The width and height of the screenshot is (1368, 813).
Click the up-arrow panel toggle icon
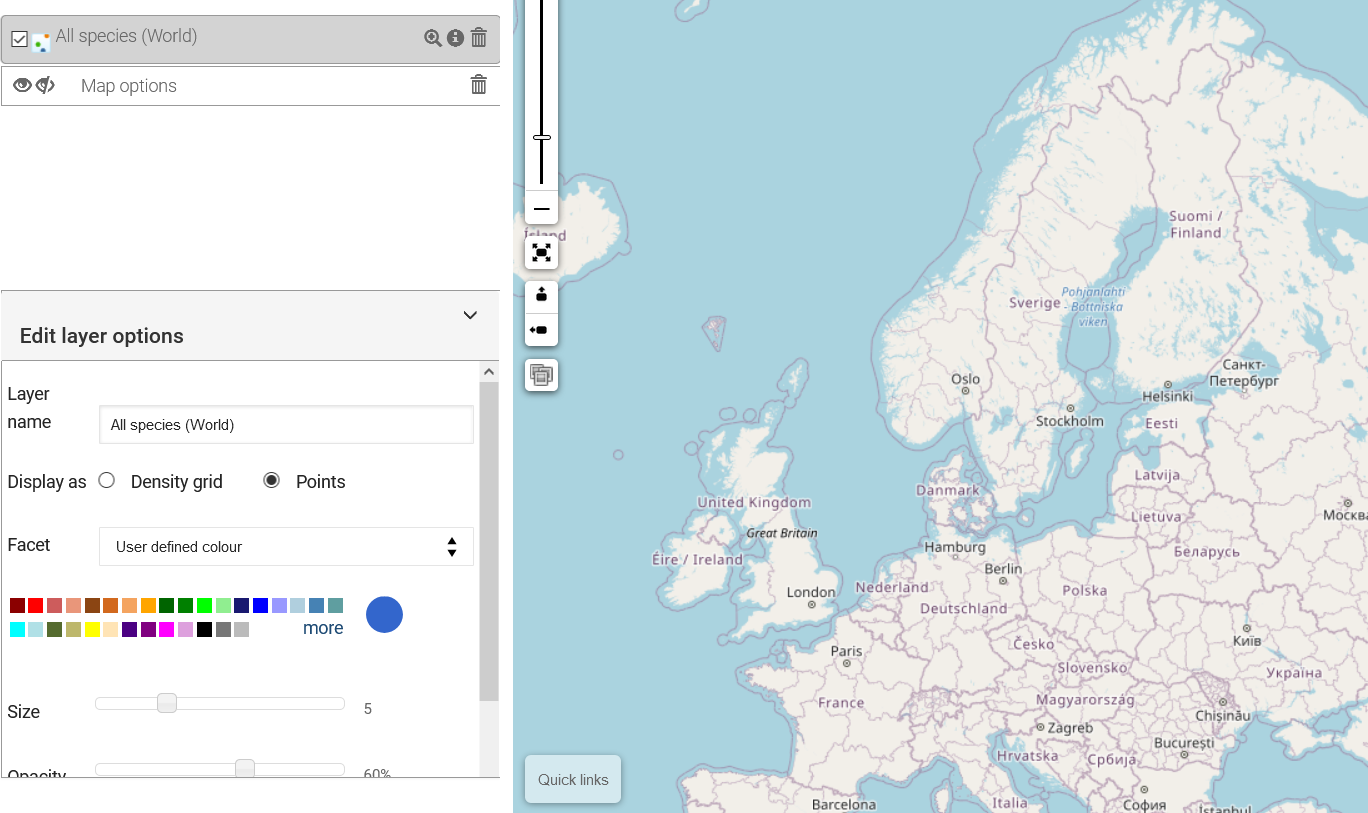(x=542, y=295)
